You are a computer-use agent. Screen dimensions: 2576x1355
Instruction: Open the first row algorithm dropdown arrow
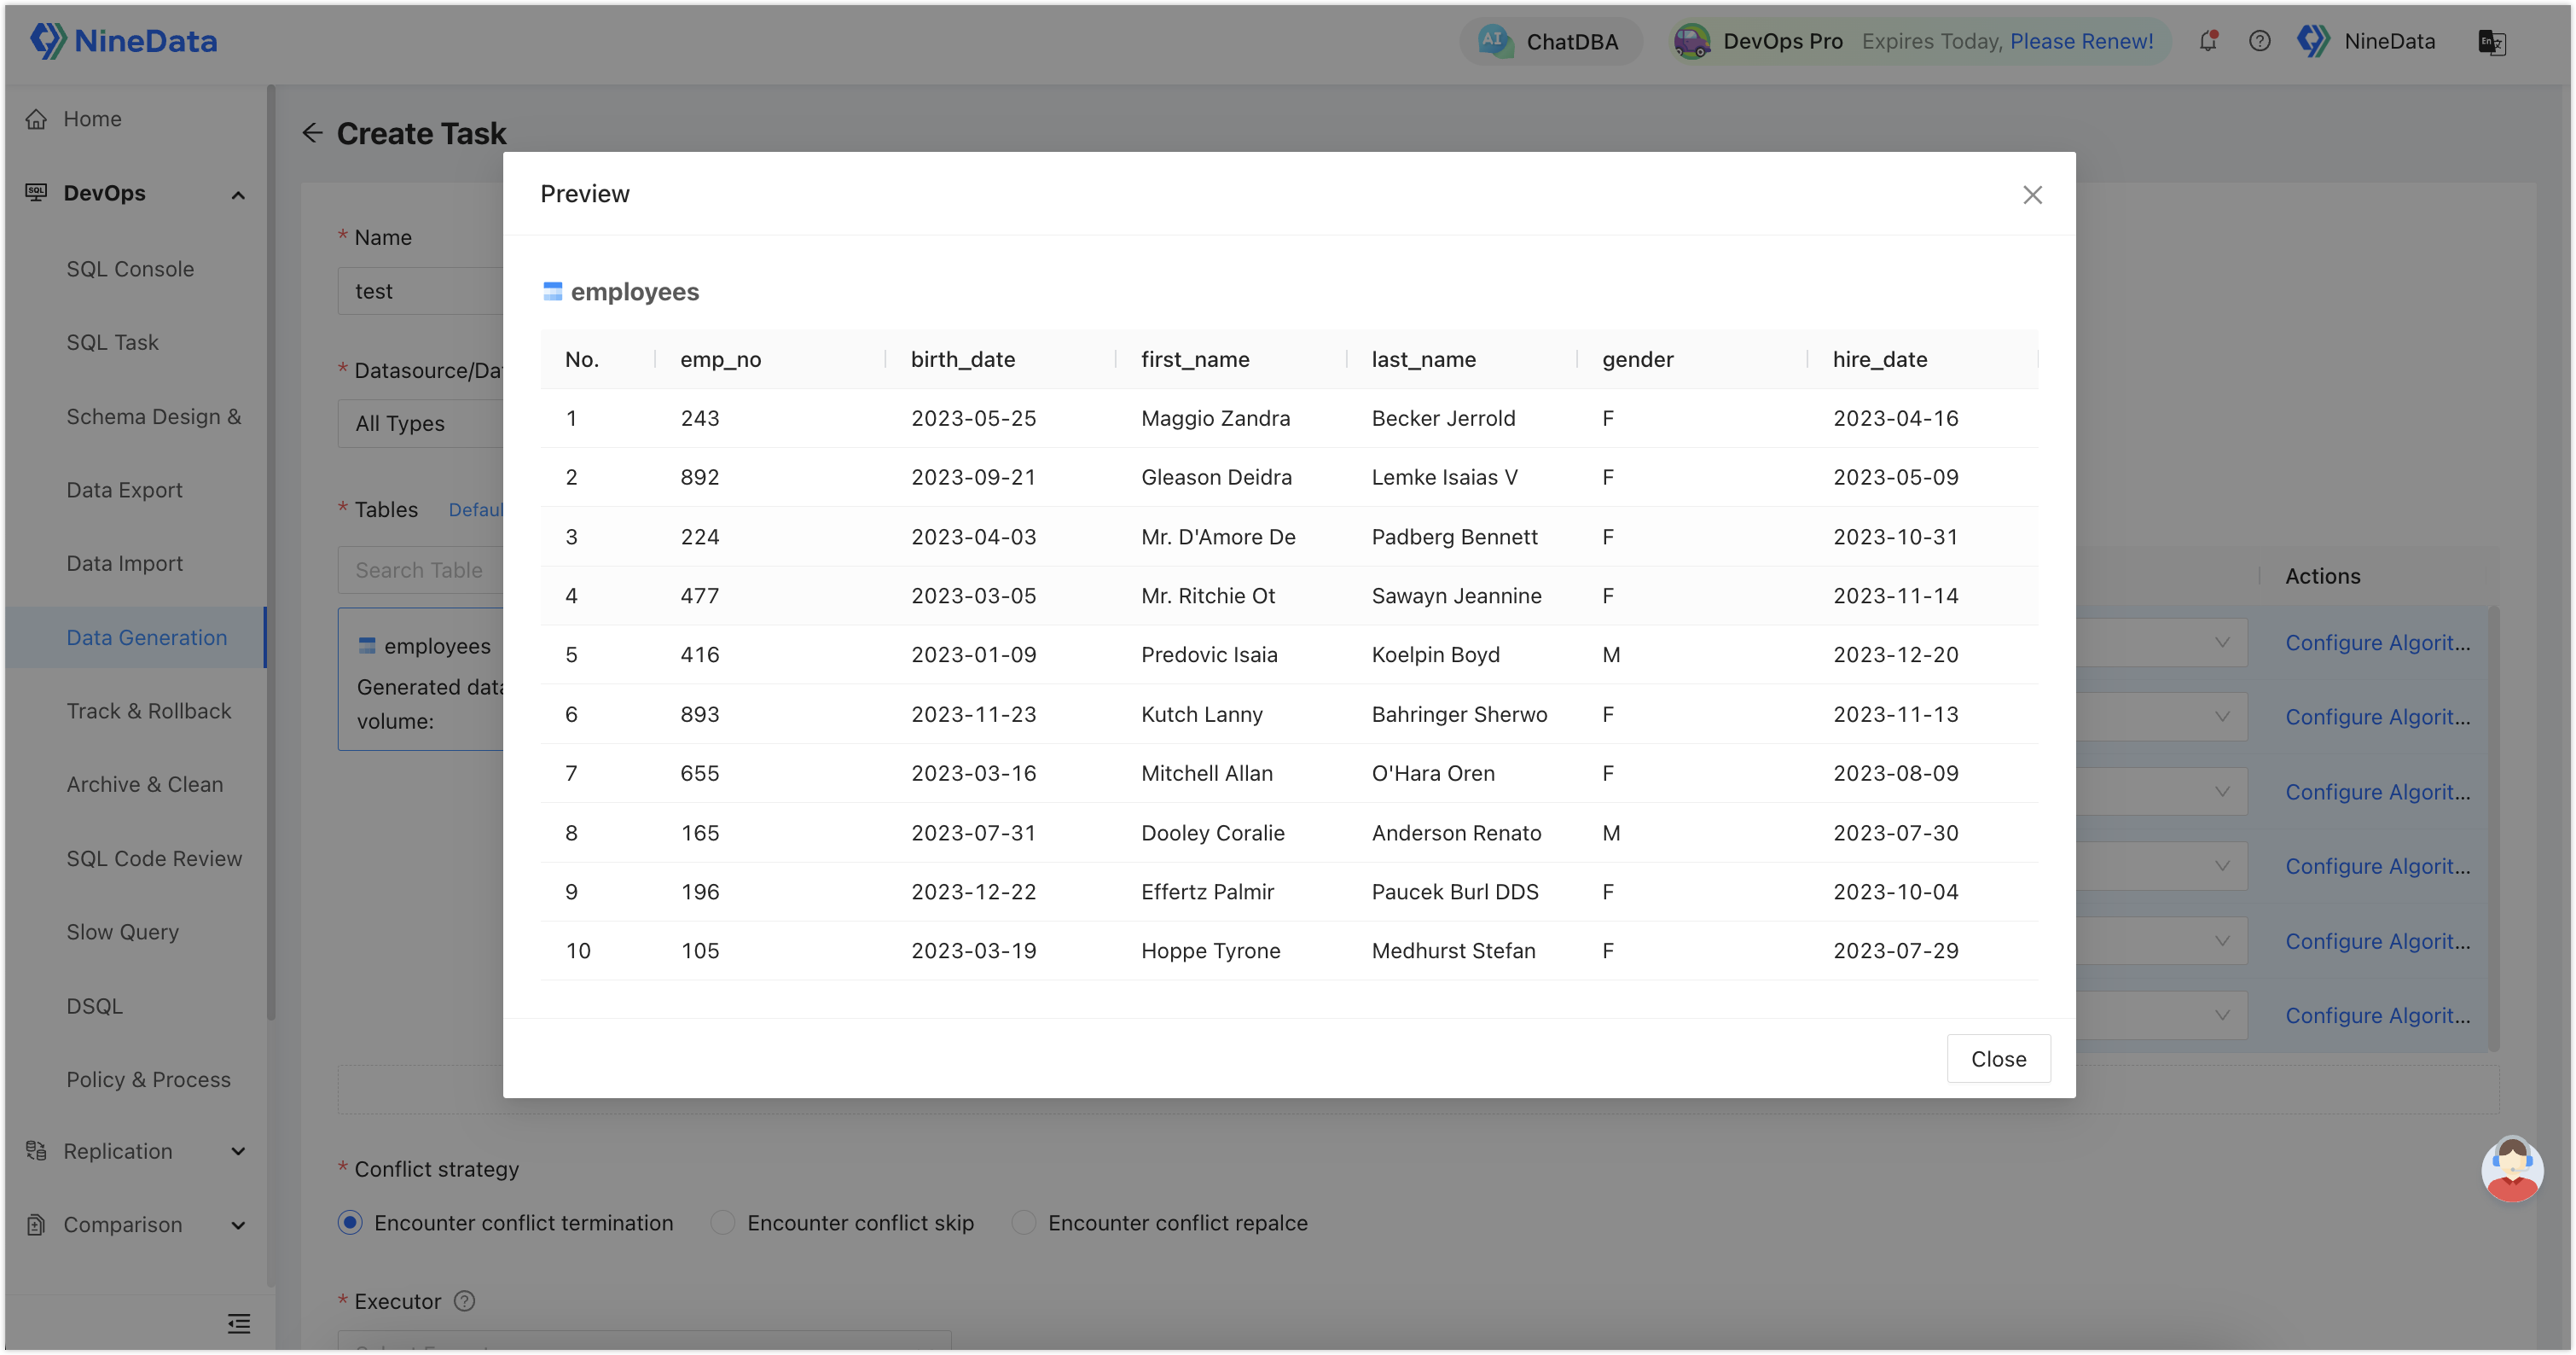click(x=2221, y=643)
